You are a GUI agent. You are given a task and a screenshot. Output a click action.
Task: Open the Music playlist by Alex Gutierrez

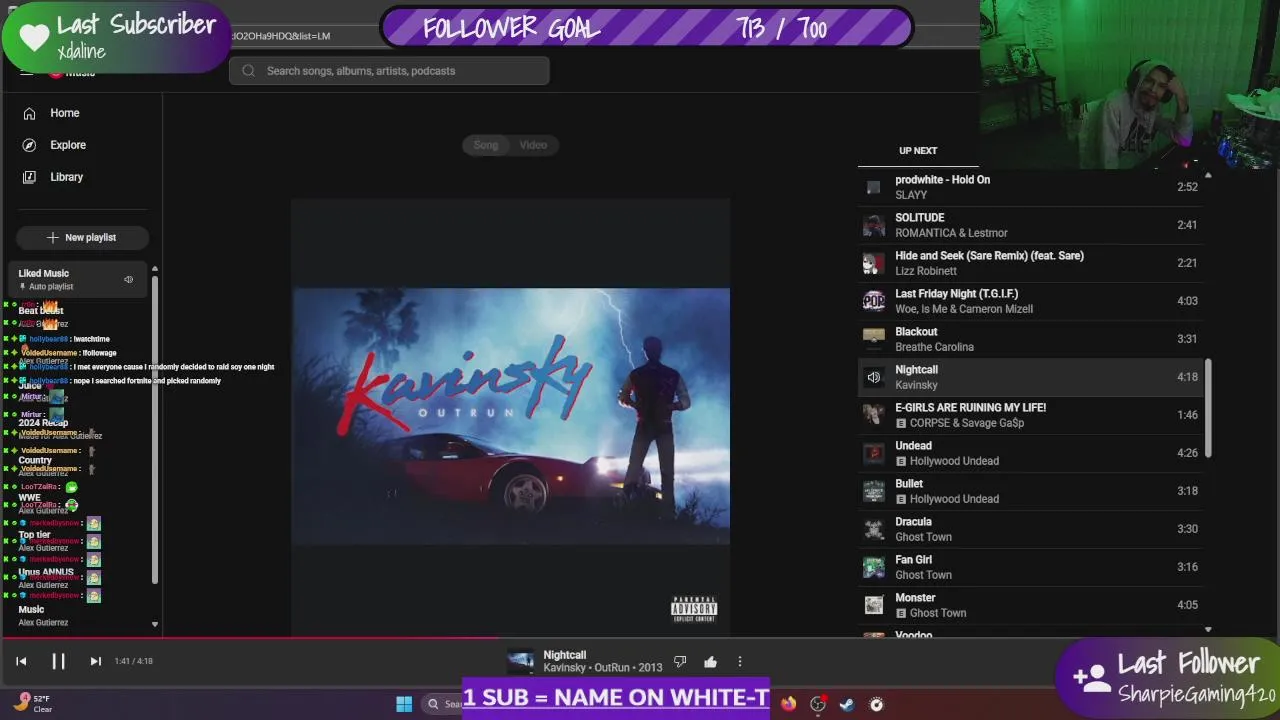[78, 615]
